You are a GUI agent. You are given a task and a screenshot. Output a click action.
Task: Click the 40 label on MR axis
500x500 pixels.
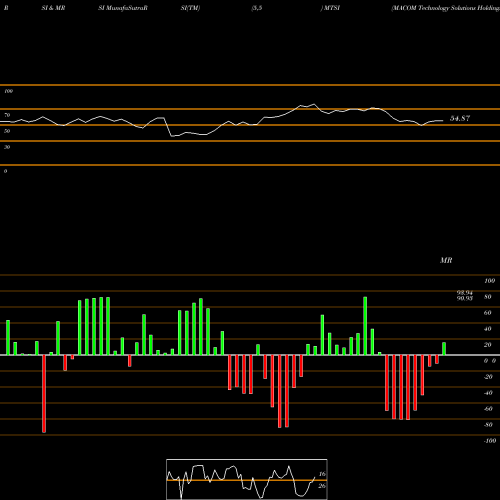[x=487, y=329]
